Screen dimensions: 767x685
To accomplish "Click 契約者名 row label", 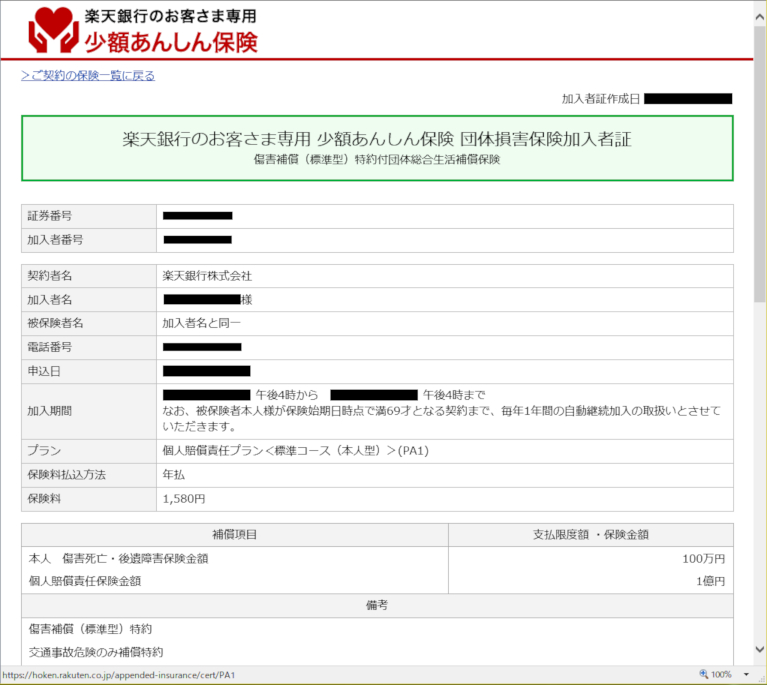I will pyautogui.click(x=50, y=276).
